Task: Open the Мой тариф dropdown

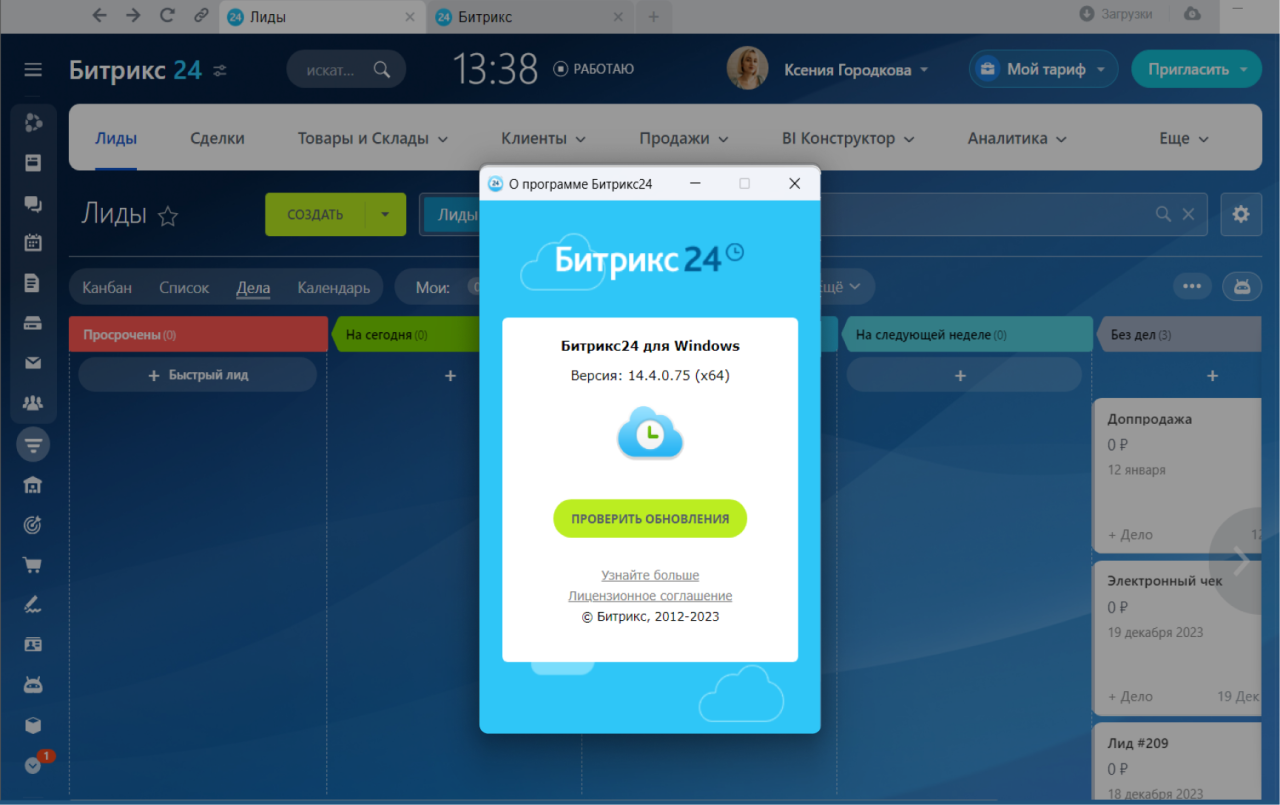Action: click(1044, 69)
